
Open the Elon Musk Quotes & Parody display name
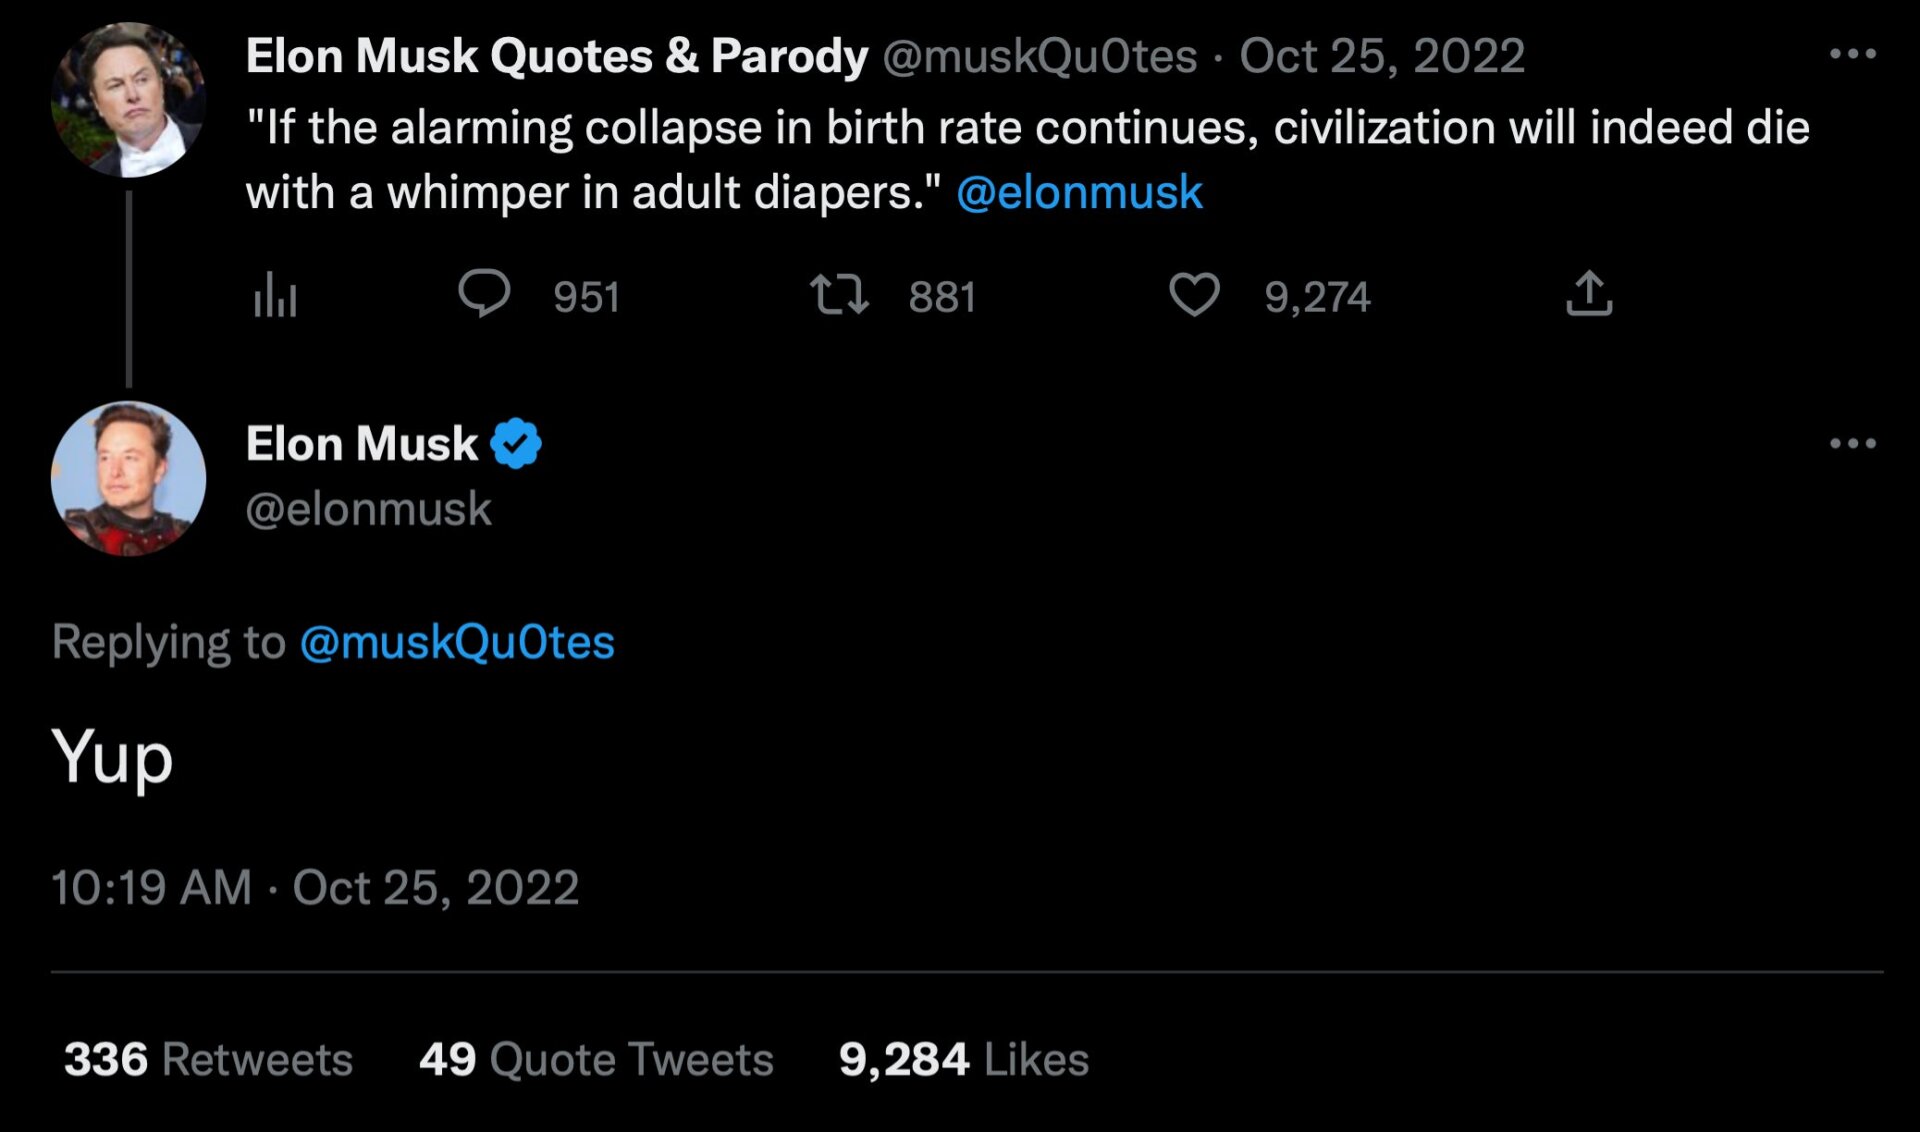tap(556, 56)
